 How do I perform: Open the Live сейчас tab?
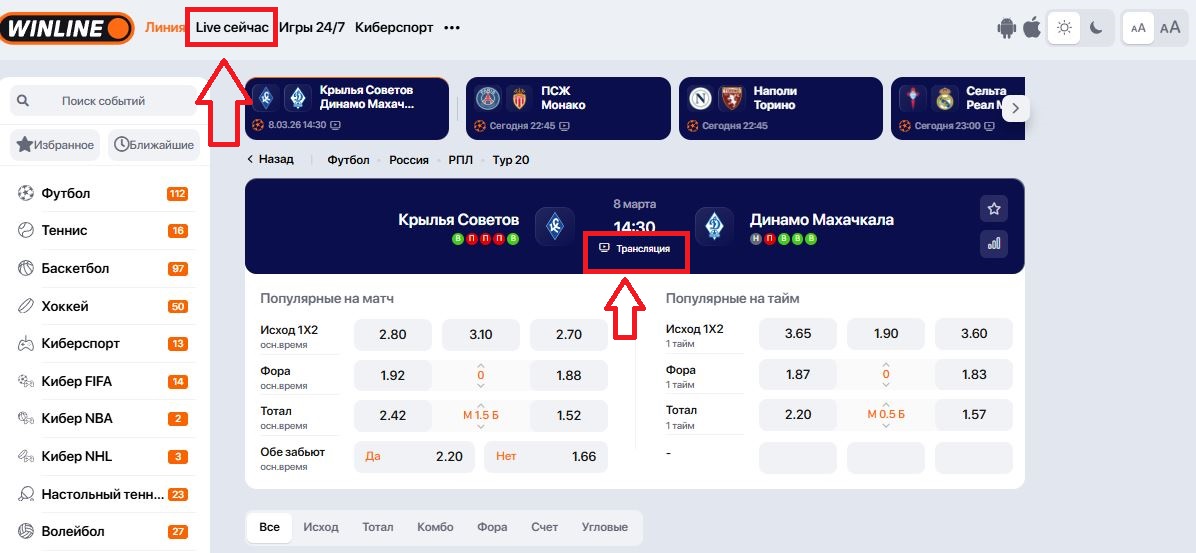(232, 27)
